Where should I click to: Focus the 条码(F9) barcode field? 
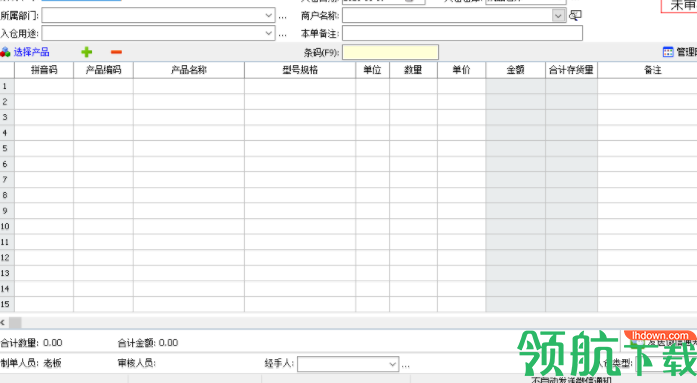pyautogui.click(x=390, y=52)
